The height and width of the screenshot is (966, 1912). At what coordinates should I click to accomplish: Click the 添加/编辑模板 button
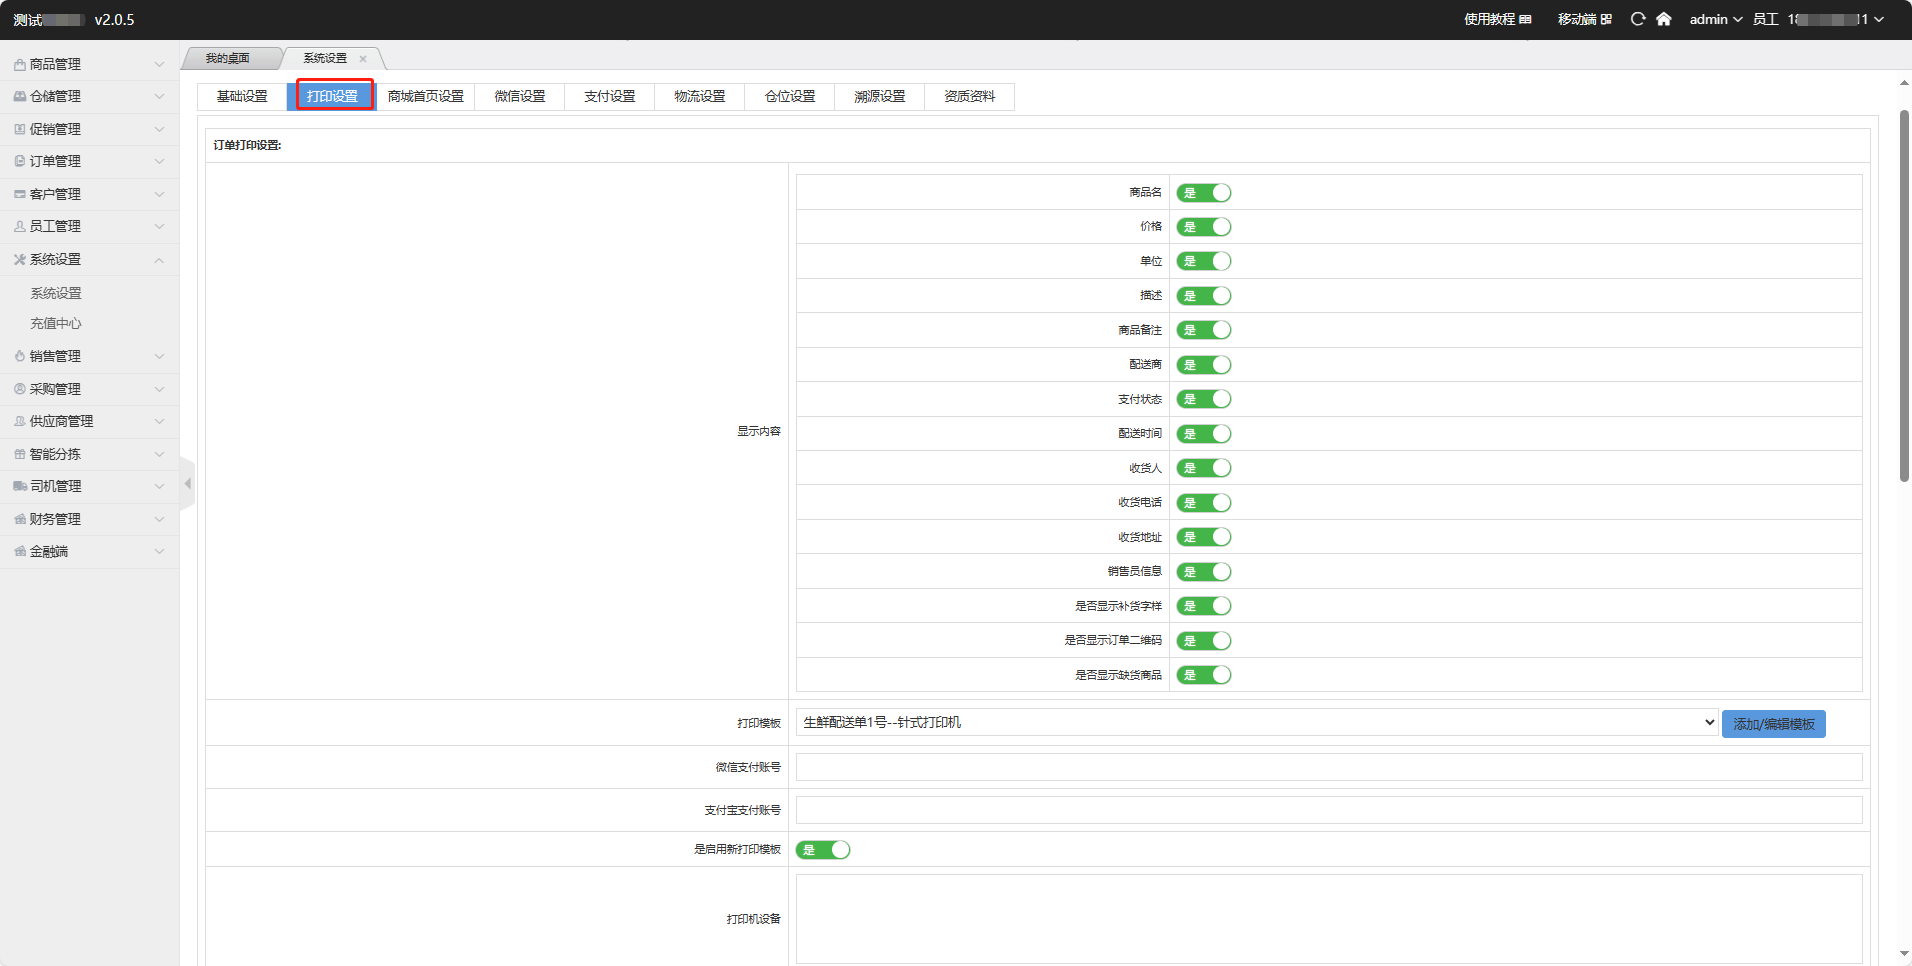pyautogui.click(x=1773, y=724)
